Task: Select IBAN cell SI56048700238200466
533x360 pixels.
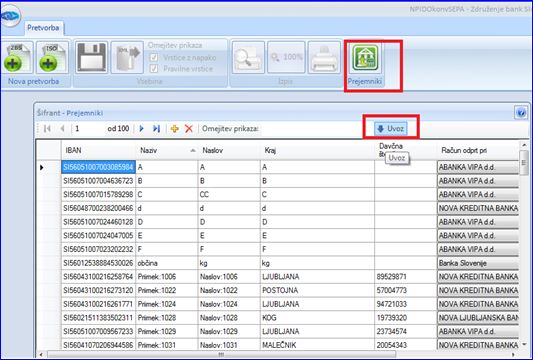Action: (x=98, y=208)
